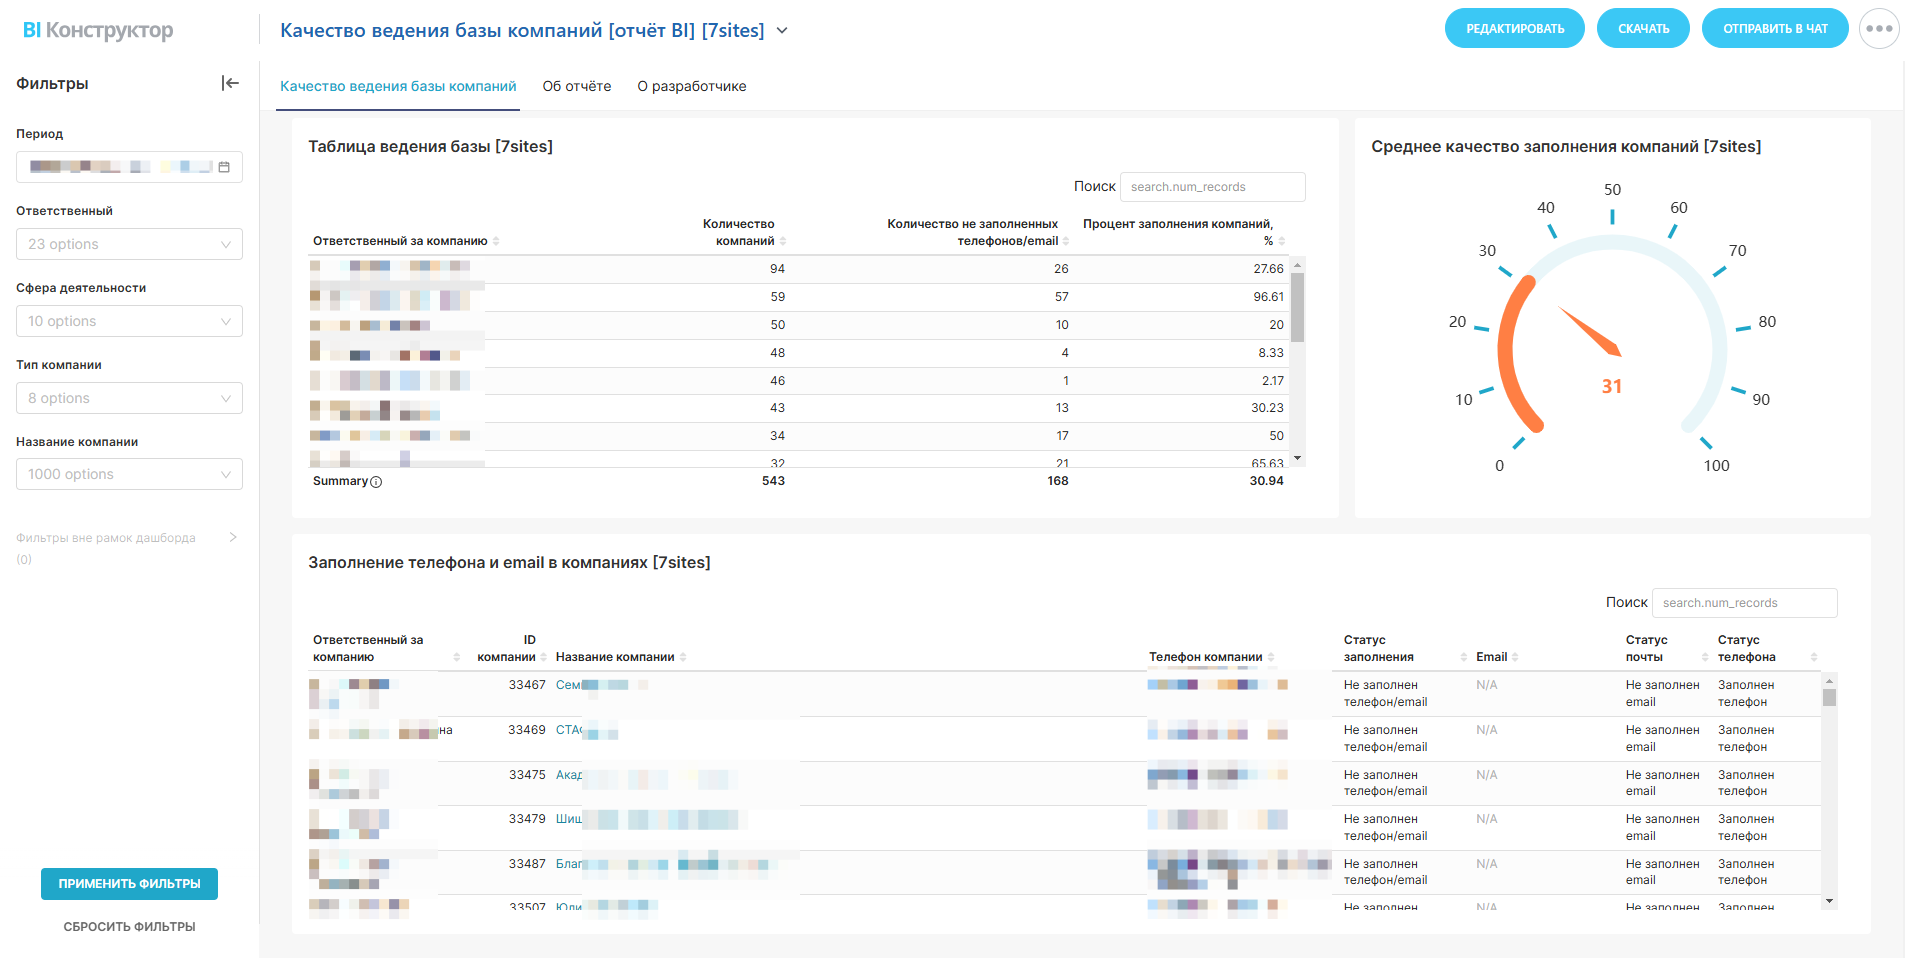
Task: Open the Сфера деятельности filter dropdown
Action: [129, 321]
